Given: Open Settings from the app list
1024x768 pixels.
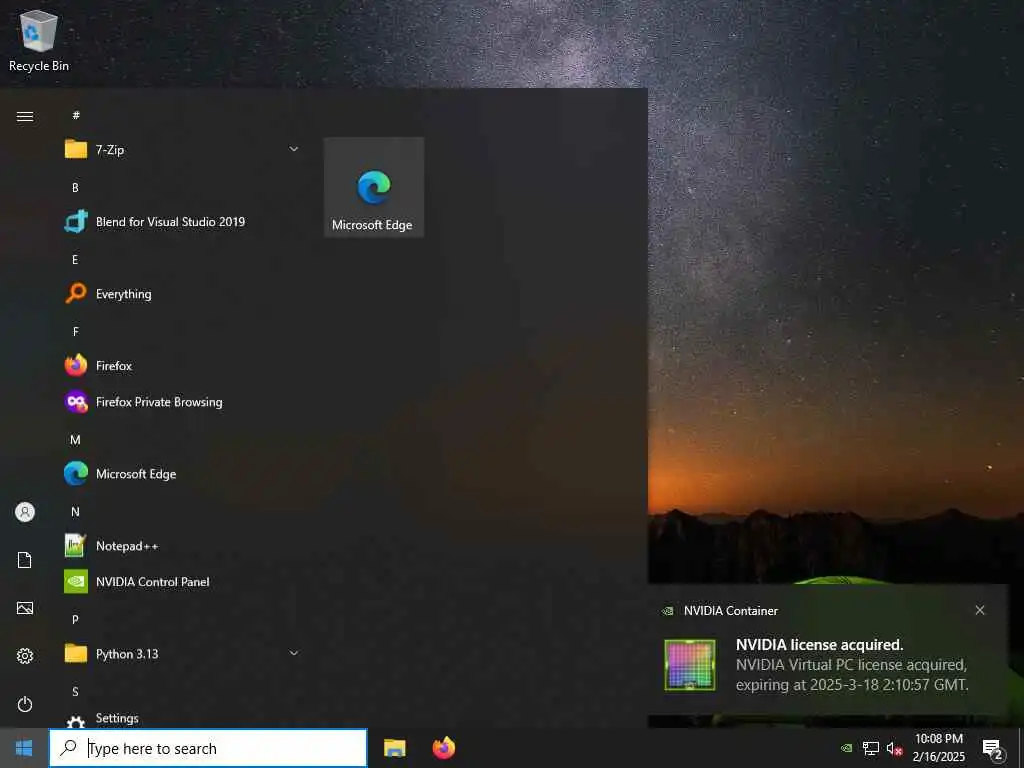Looking at the screenshot, I should pos(182,718).
